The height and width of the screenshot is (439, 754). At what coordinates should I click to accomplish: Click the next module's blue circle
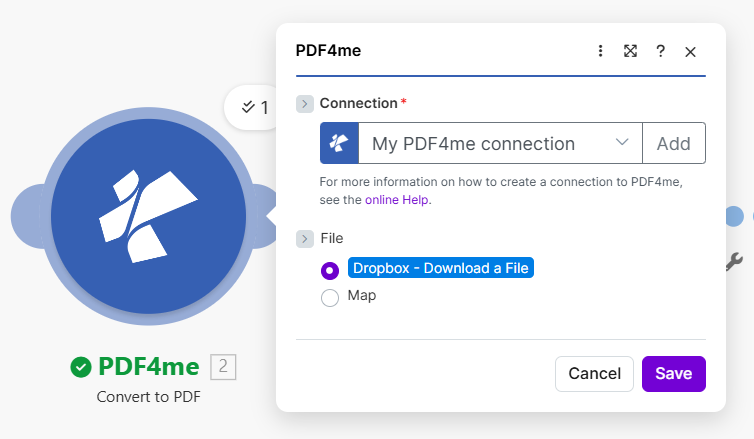click(x=734, y=216)
